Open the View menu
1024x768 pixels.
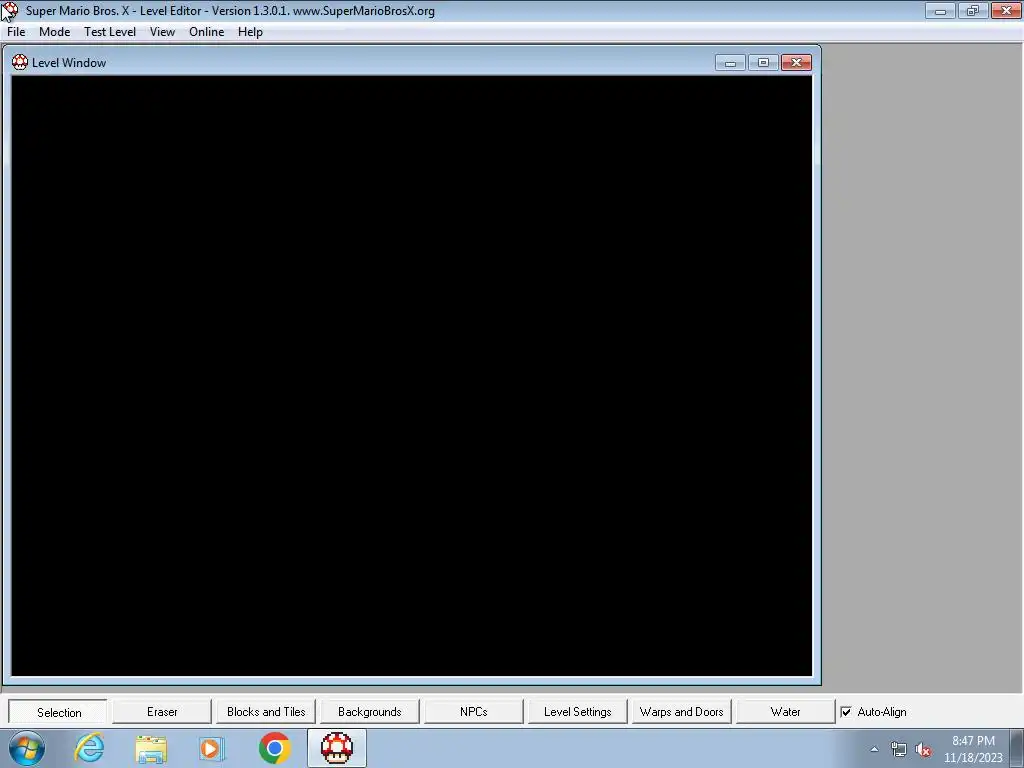click(x=162, y=32)
